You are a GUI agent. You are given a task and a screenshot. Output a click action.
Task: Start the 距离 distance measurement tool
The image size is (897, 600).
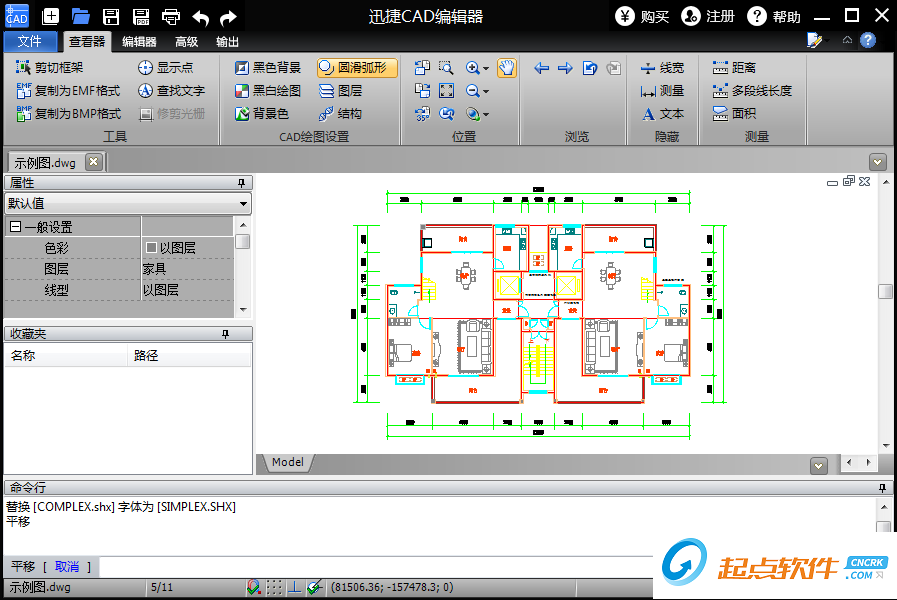tap(745, 68)
